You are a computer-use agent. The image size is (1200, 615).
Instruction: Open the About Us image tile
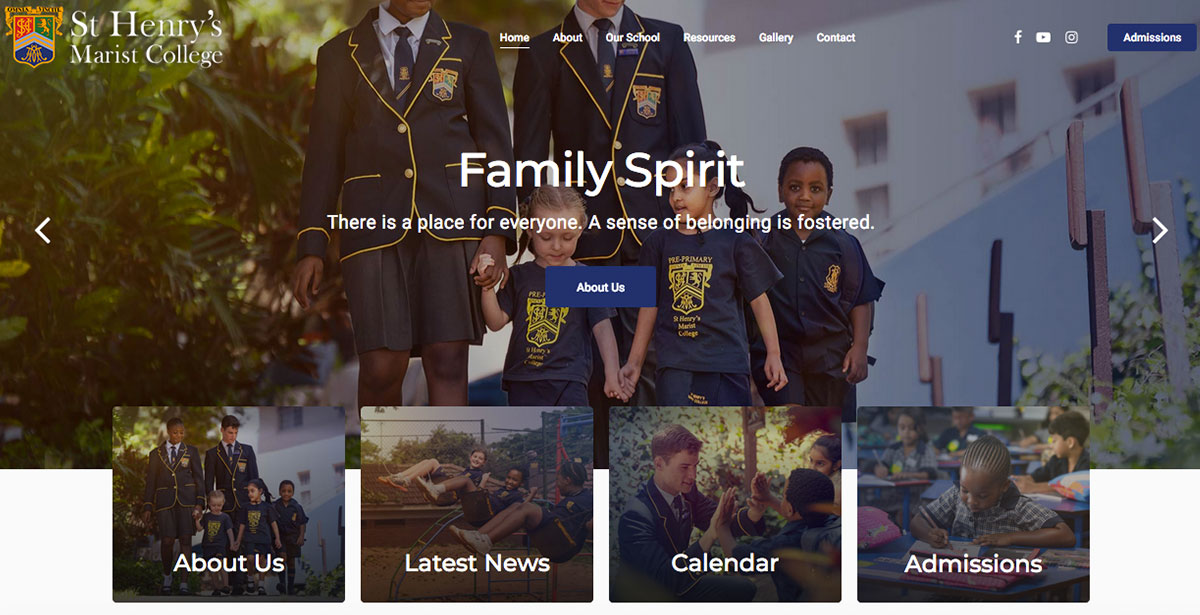(229, 504)
